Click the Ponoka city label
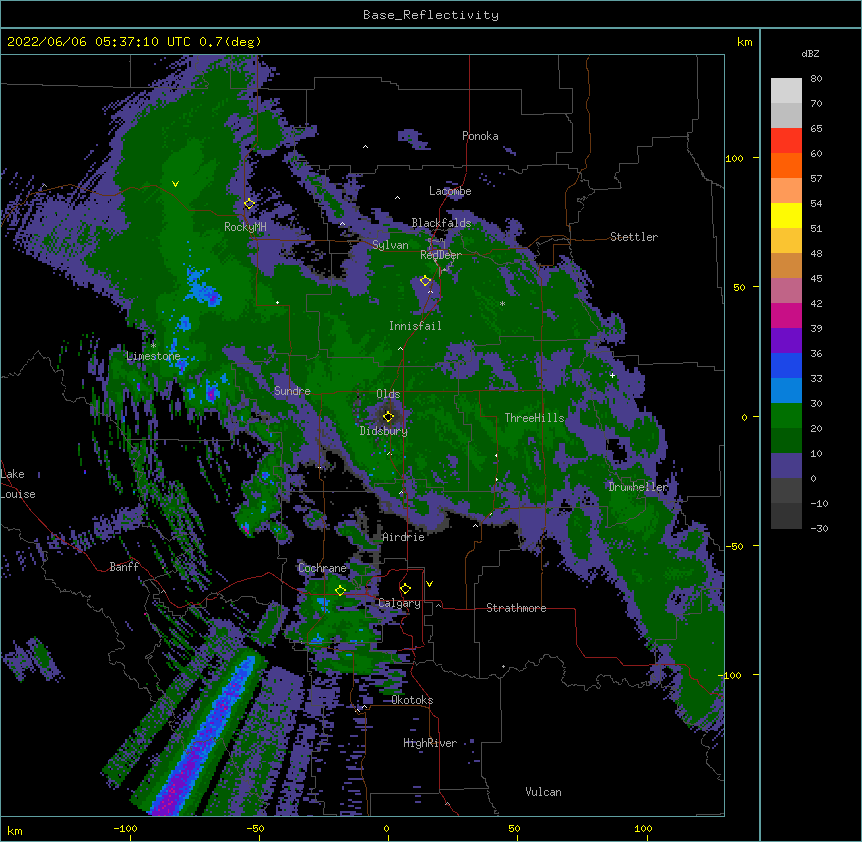Screen dimensions: 862x842 coord(480,136)
